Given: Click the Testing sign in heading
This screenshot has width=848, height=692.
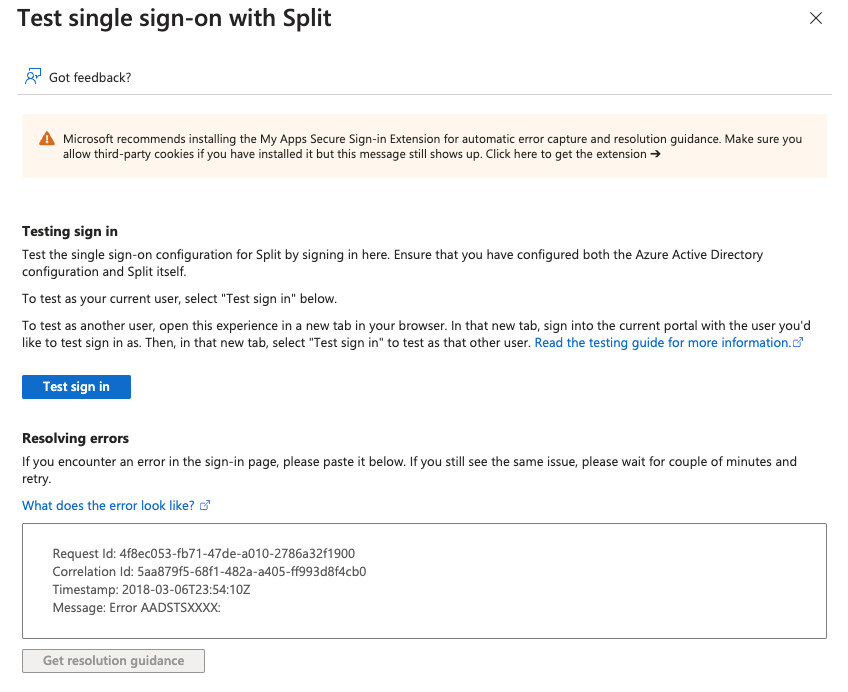Looking at the screenshot, I should (x=70, y=231).
